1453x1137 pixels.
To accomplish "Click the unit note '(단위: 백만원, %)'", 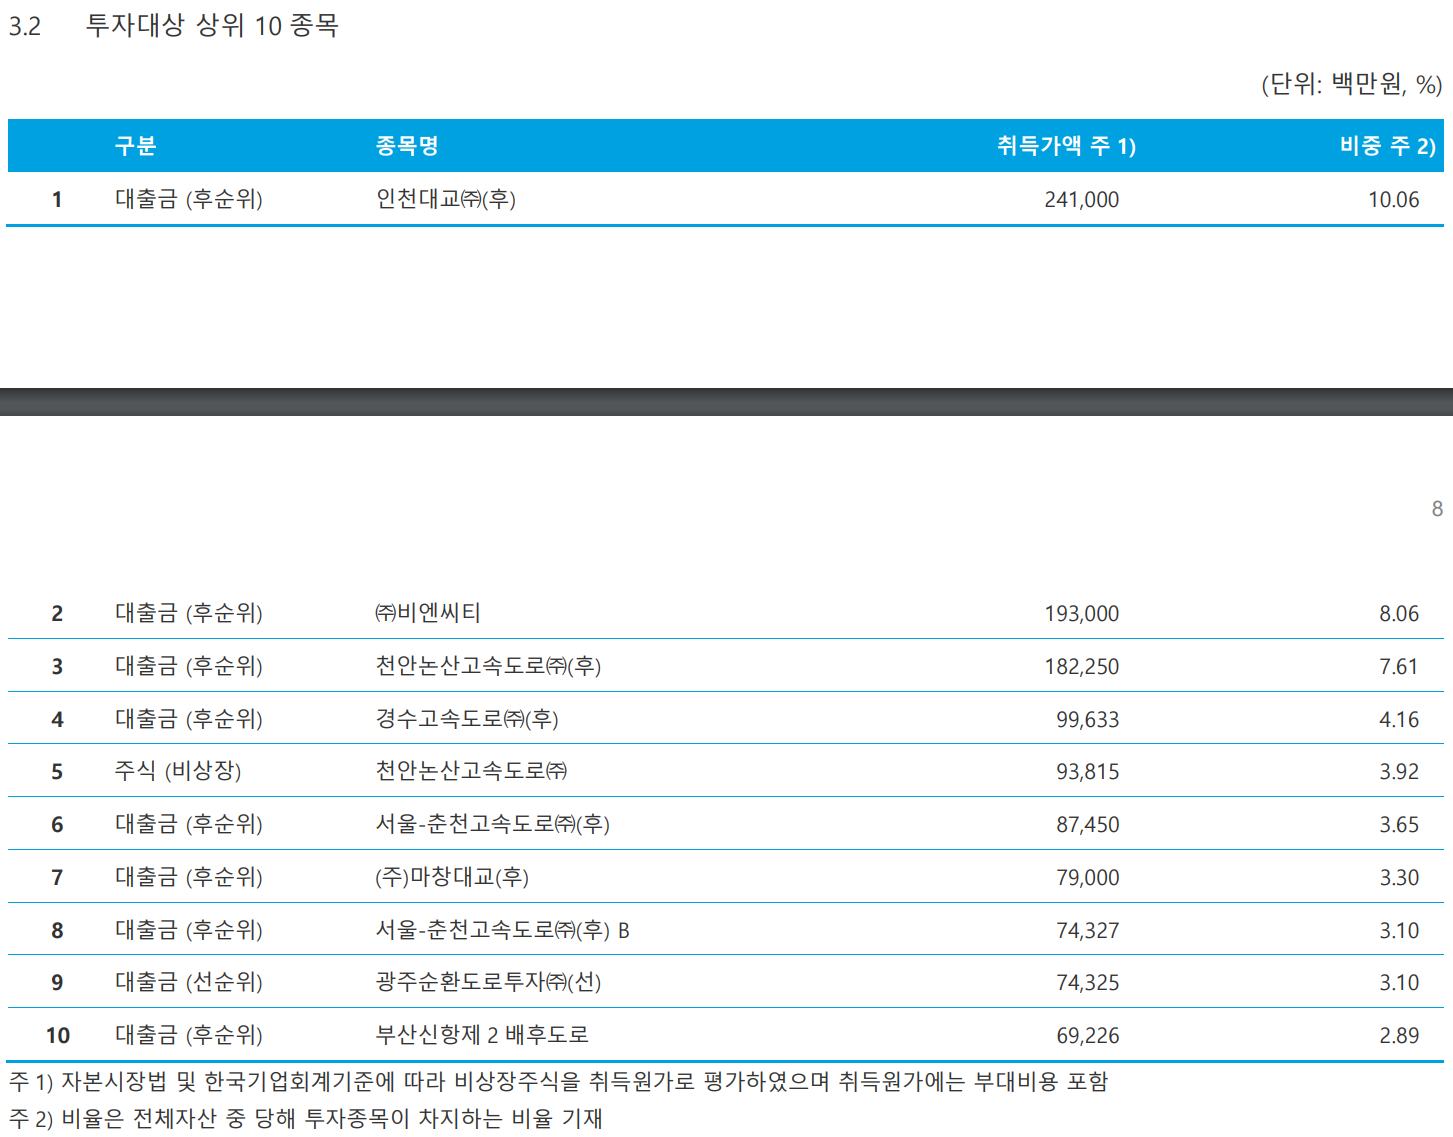I will tap(1352, 84).
